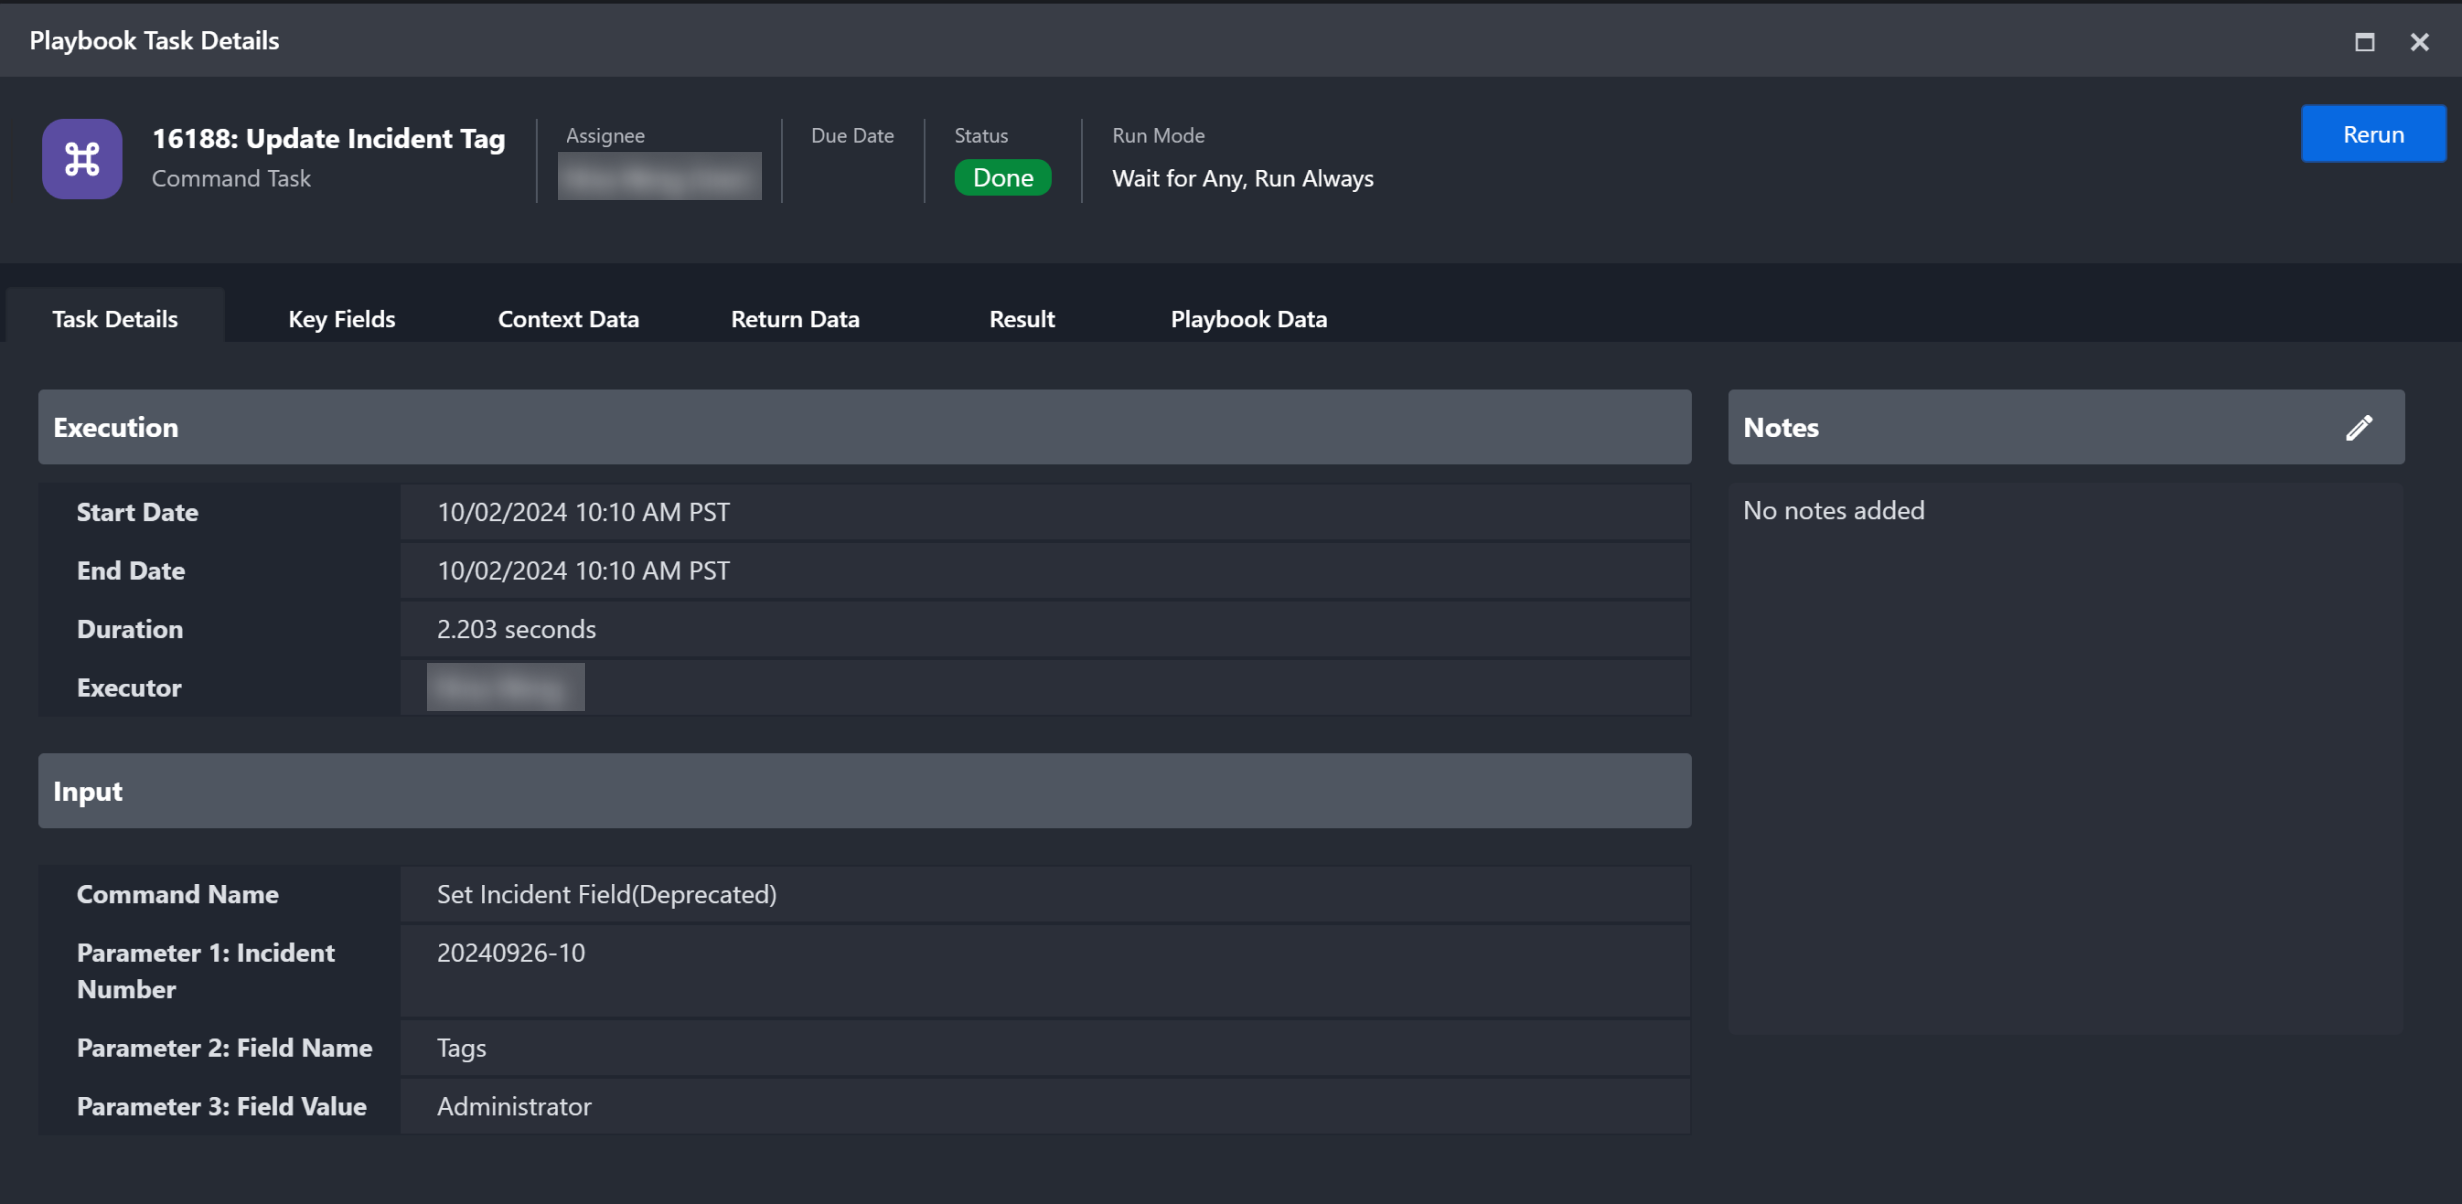Close the Playbook Task Details dialog
The width and height of the screenshot is (2462, 1204).
click(2419, 42)
